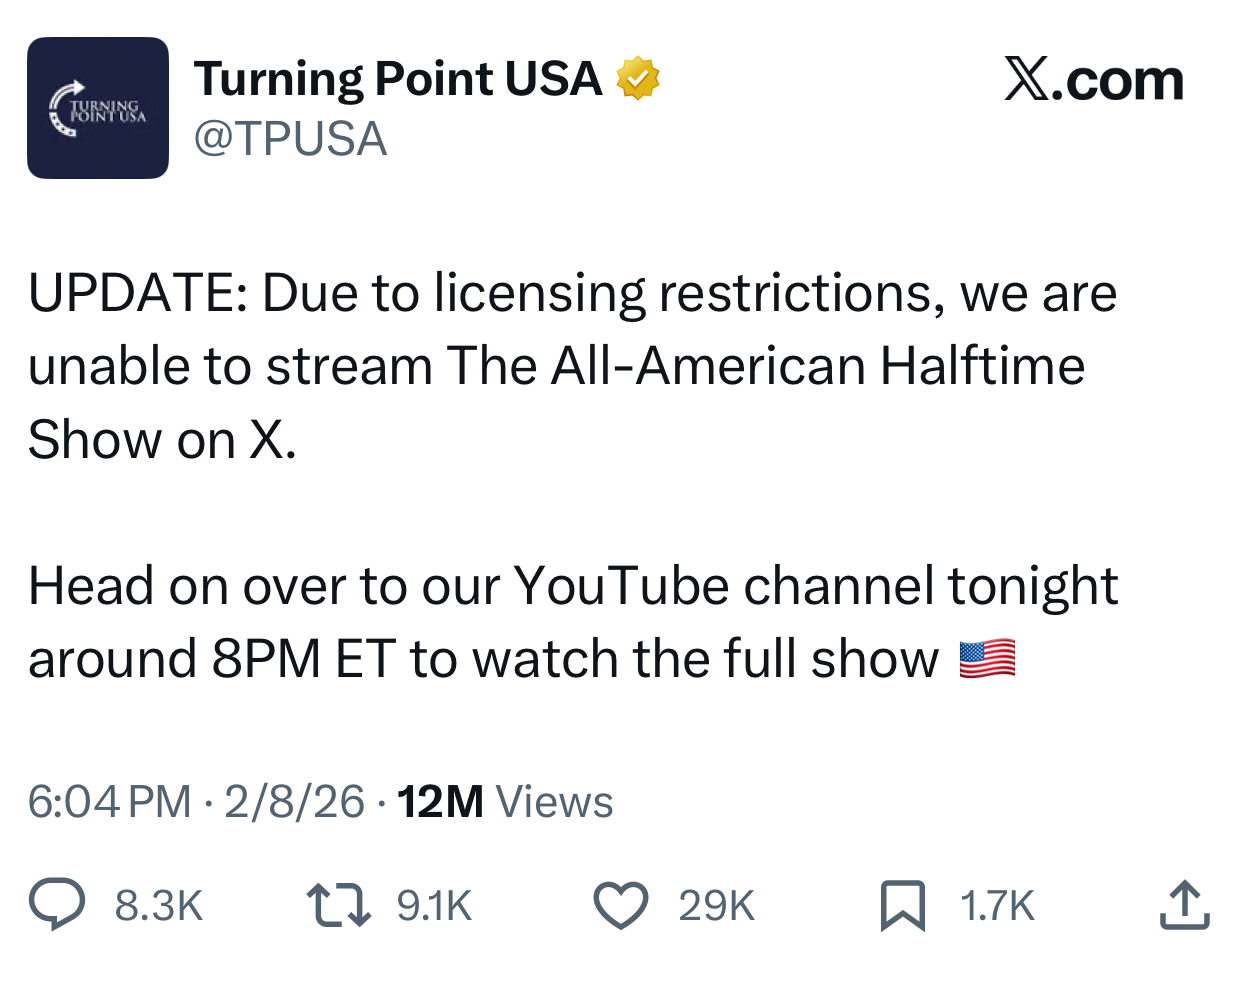
Task: Click the American flag emoji
Action: (987, 659)
